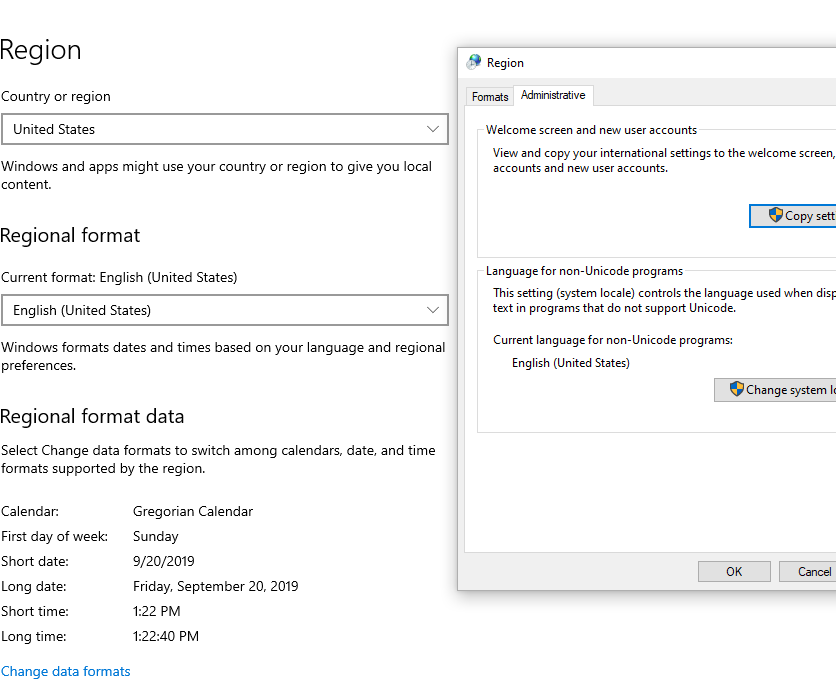
Task: Click the Long time: label
Action: pos(34,636)
